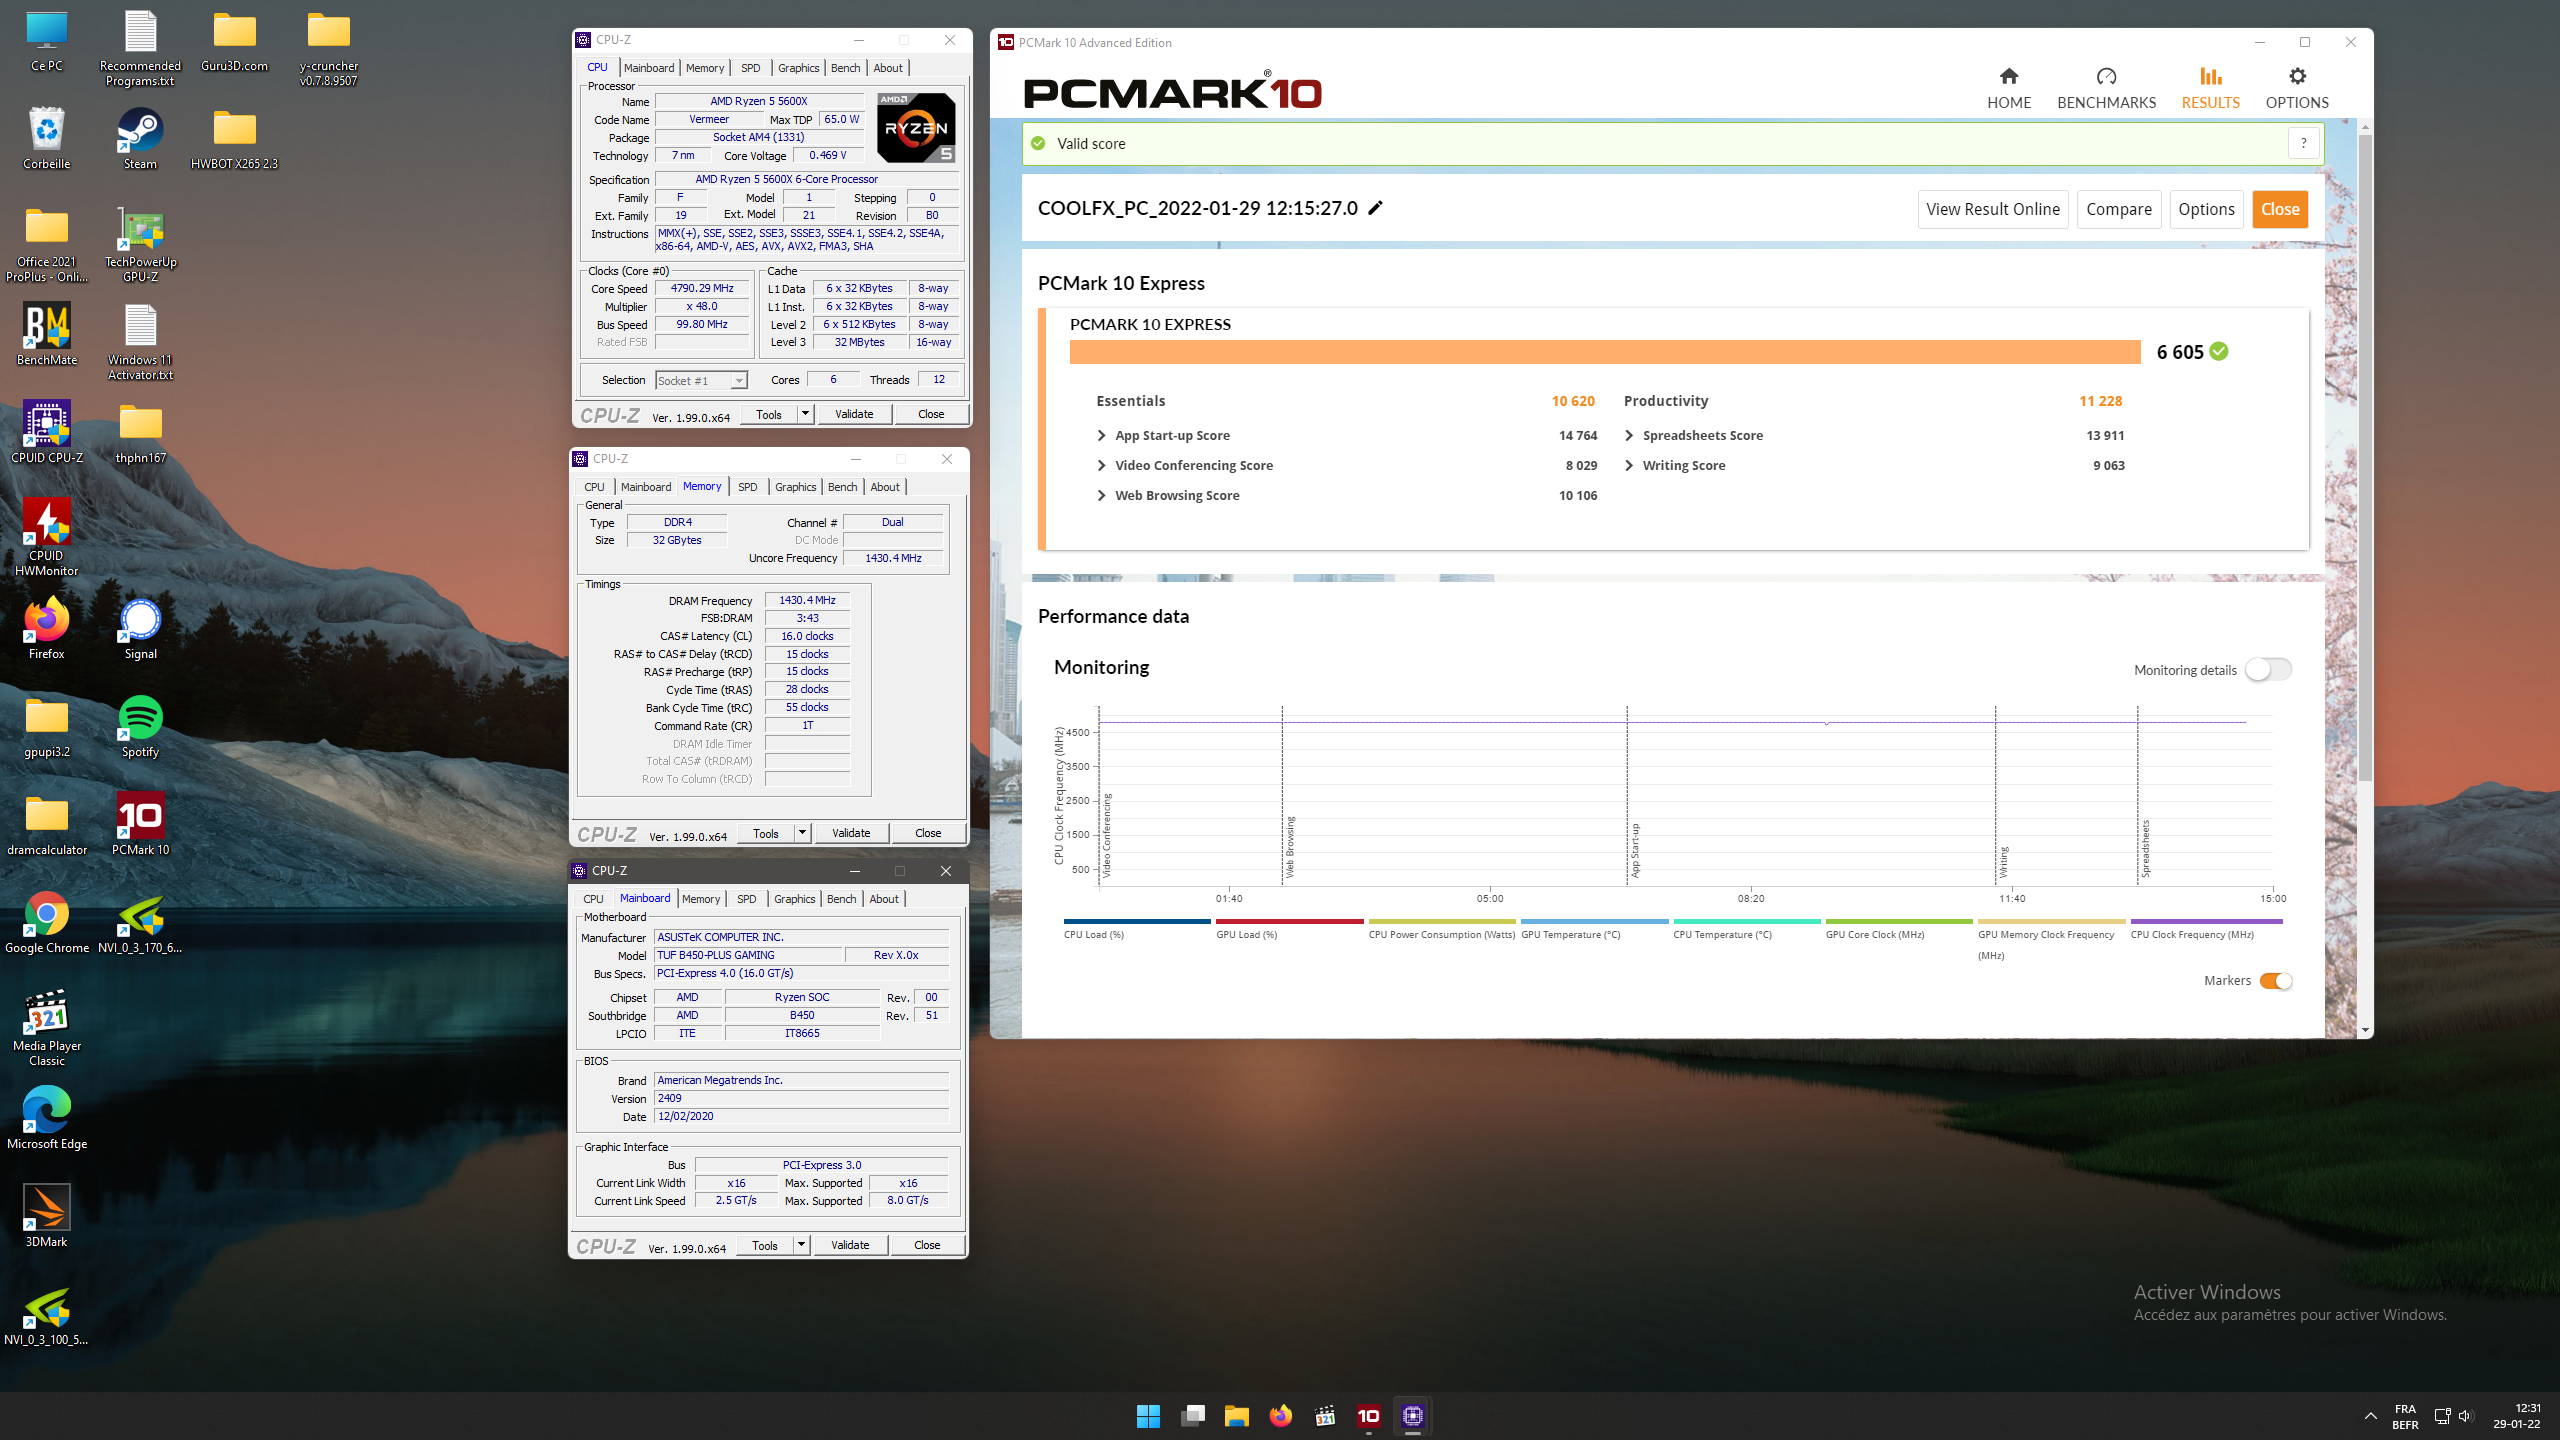Image resolution: width=2560 pixels, height=1440 pixels.
Task: Expand App Start-up Score details
Action: (x=1101, y=435)
